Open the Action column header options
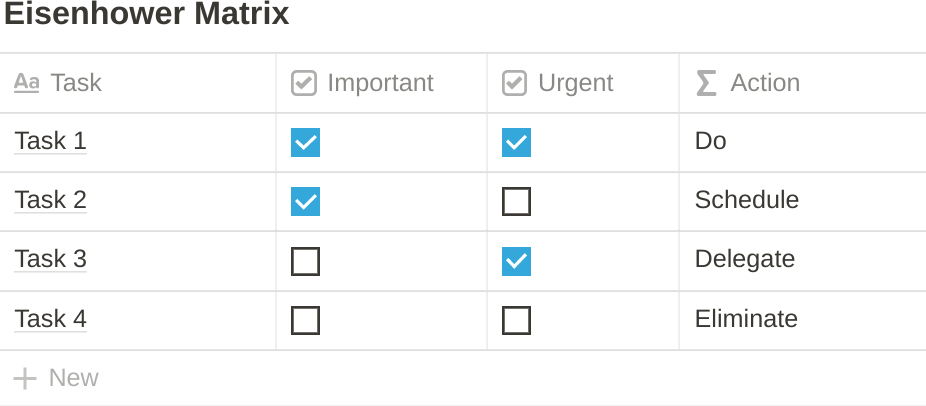This screenshot has height=406, width=926. coord(764,83)
